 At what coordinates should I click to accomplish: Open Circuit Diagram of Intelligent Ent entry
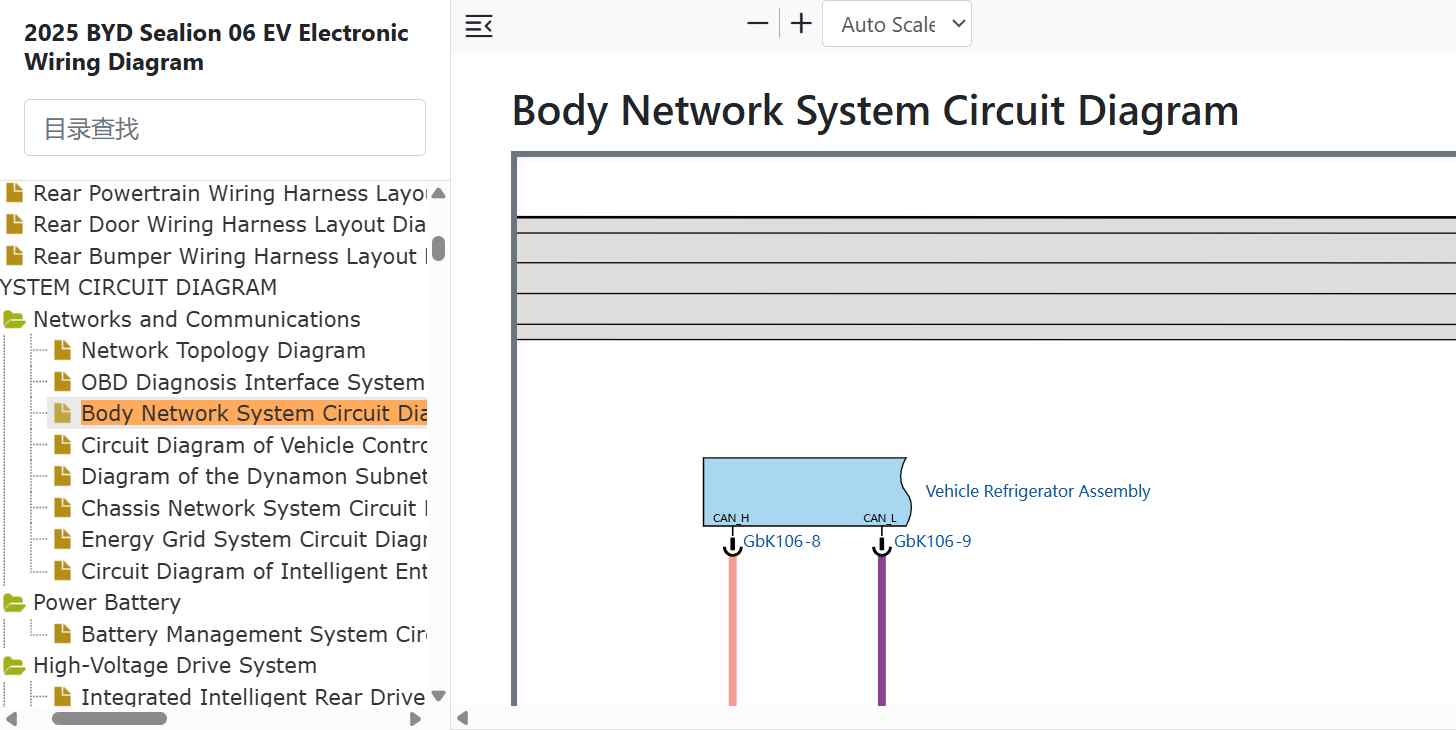tap(254, 571)
